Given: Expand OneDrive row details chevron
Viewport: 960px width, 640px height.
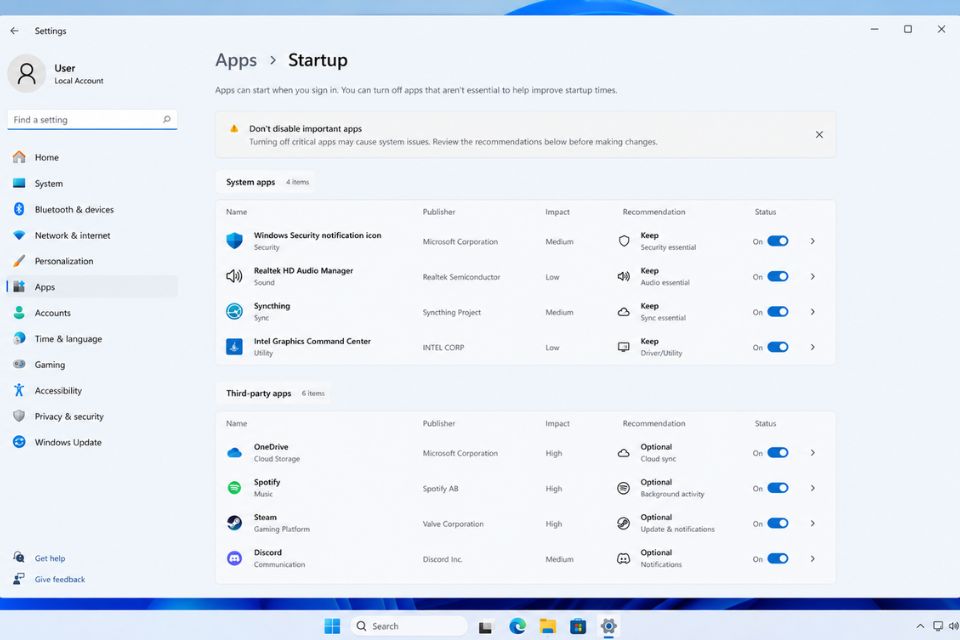Looking at the screenshot, I should [x=812, y=453].
